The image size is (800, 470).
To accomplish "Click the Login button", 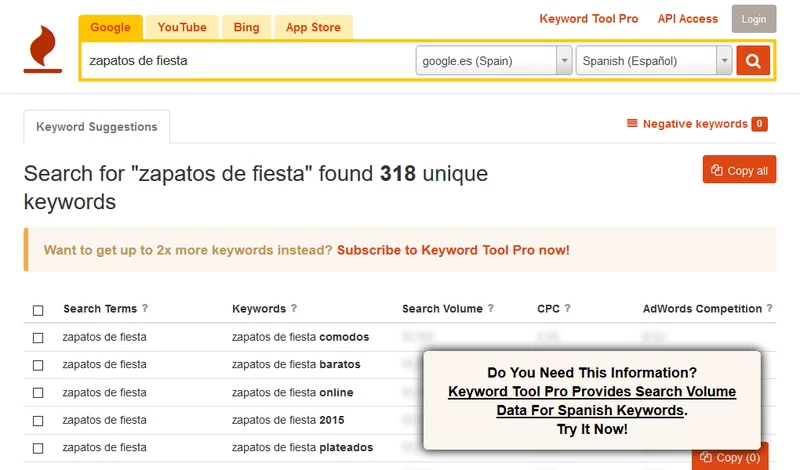I will tap(754, 19).
